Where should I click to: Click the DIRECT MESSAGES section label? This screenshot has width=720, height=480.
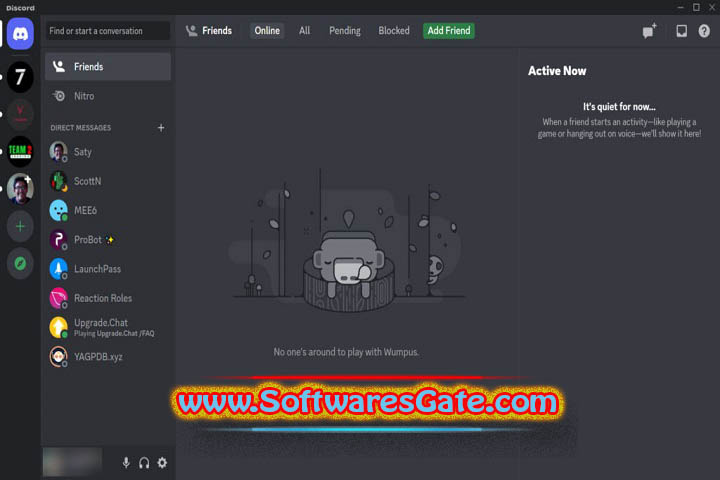[x=81, y=128]
